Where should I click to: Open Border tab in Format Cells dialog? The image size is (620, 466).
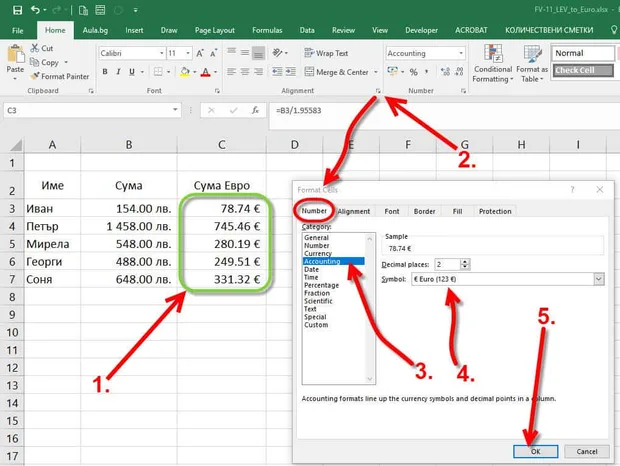coord(424,211)
